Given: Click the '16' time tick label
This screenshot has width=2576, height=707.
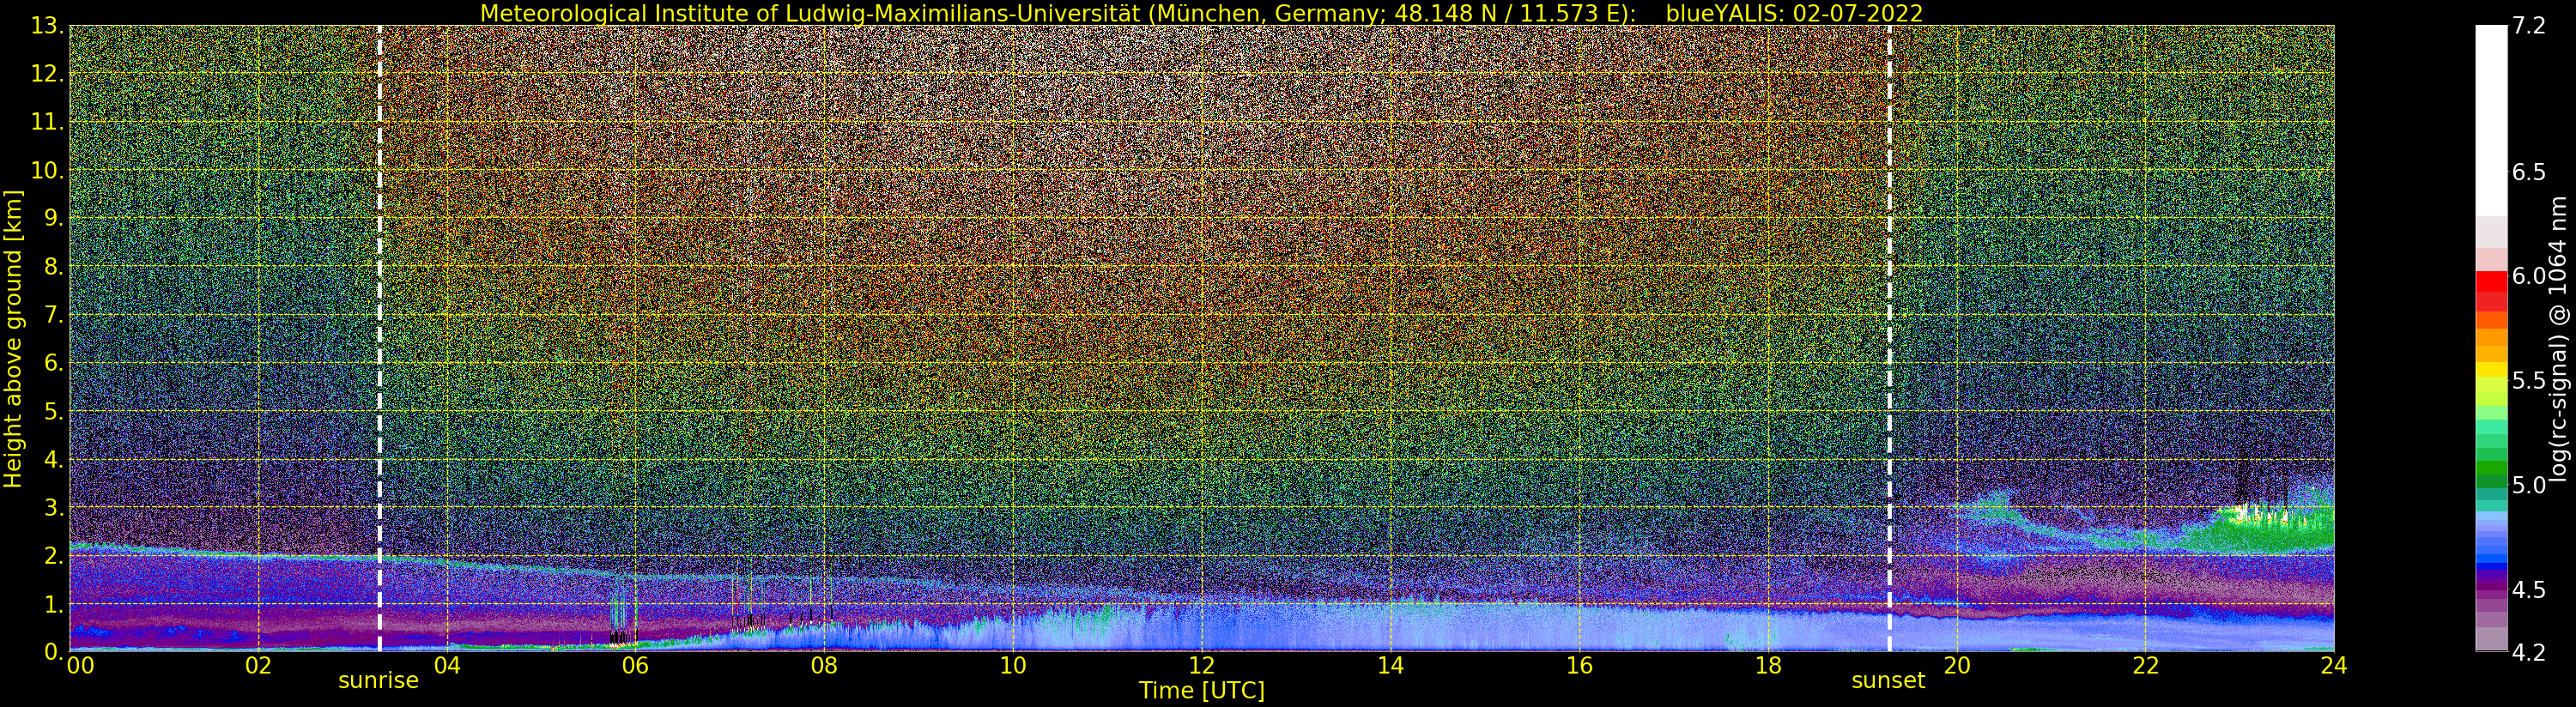Looking at the screenshot, I should coord(1579,666).
